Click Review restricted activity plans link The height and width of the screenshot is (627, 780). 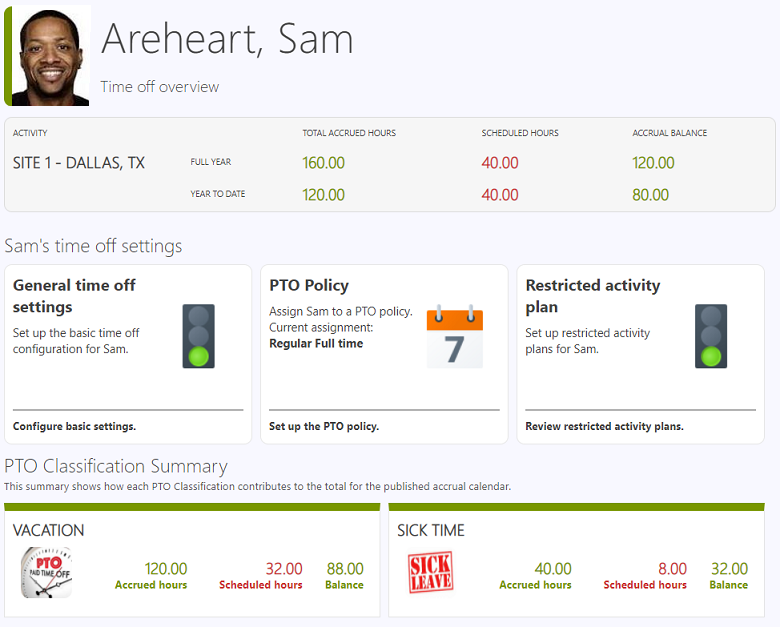click(x=604, y=426)
